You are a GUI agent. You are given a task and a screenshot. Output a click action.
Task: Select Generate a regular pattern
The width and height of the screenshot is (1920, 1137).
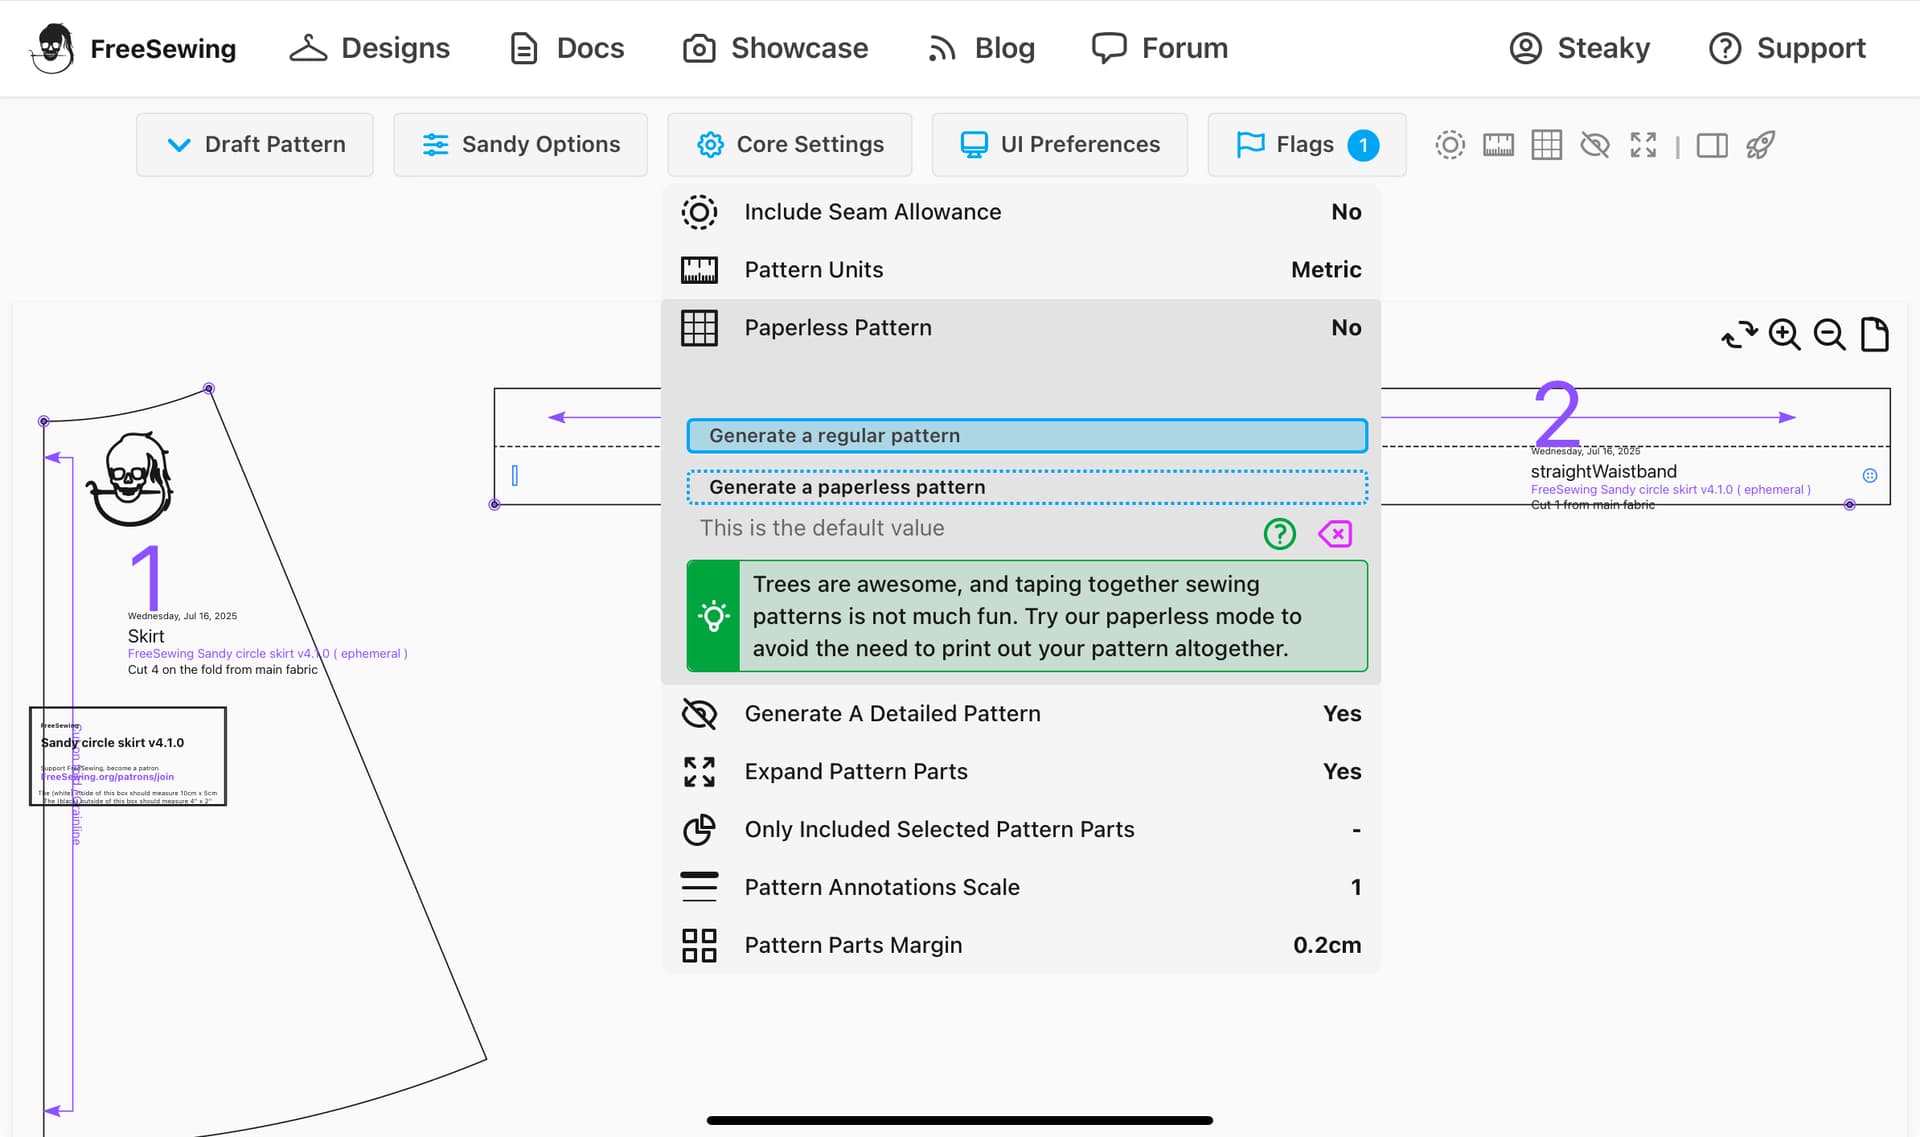point(1027,436)
